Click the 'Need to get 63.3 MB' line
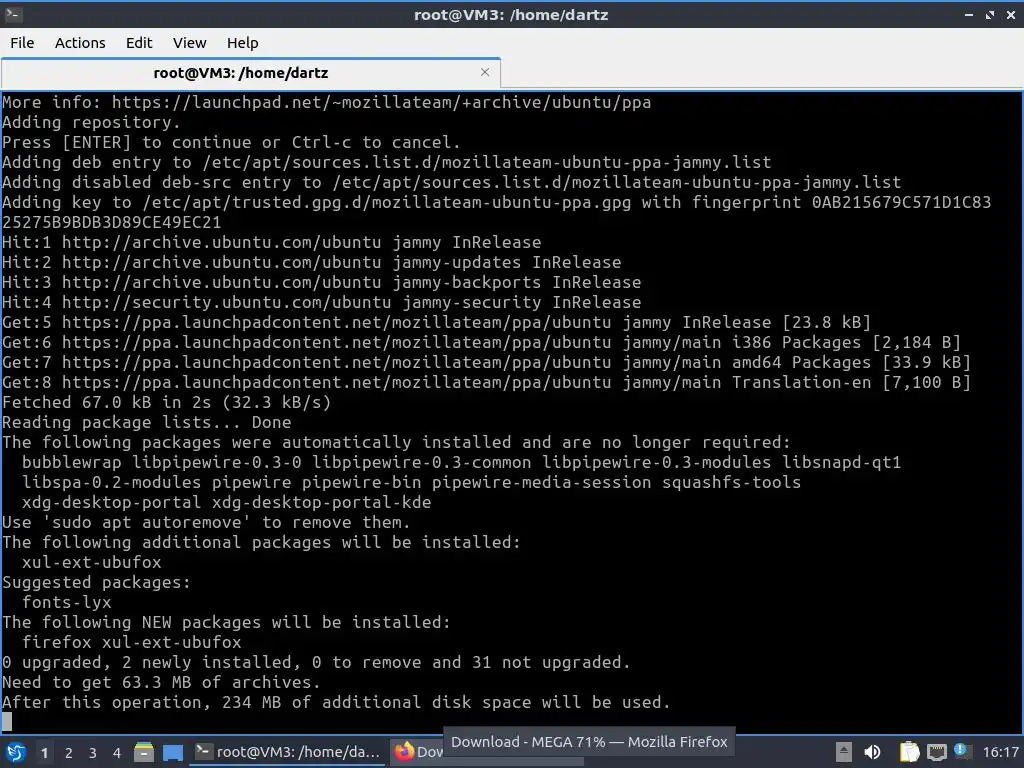Image resolution: width=1024 pixels, height=768 pixels. [x=161, y=682]
